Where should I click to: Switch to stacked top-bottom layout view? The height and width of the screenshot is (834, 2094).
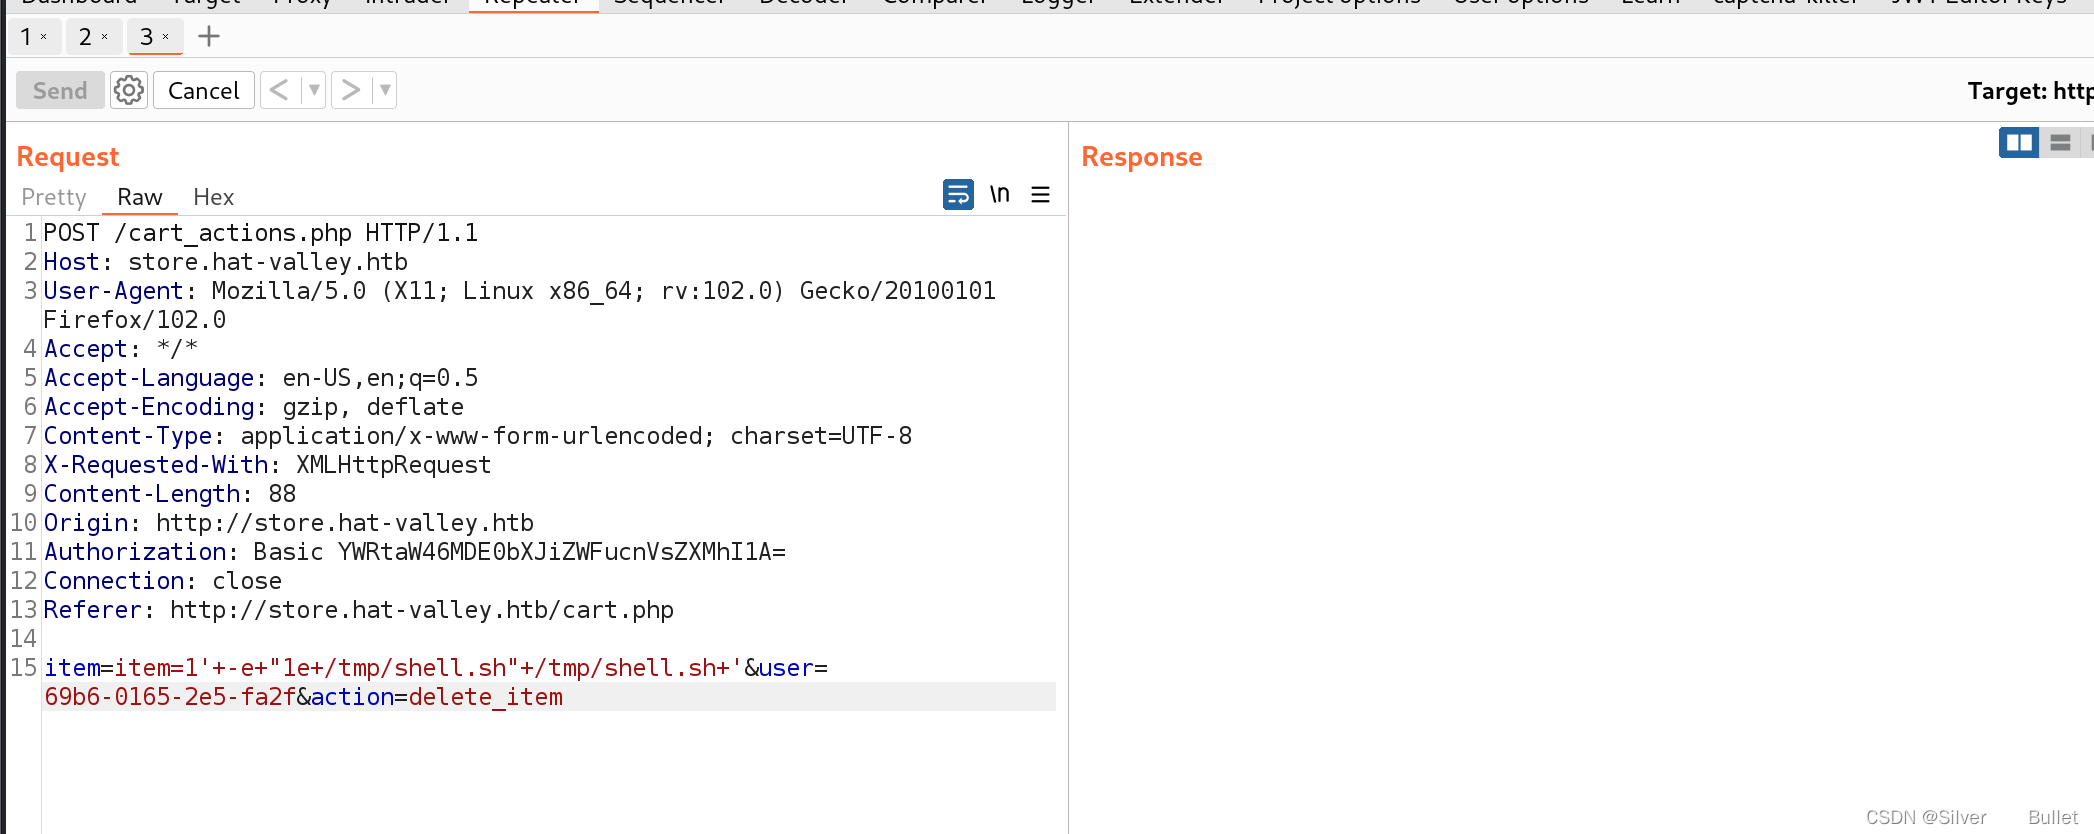(2060, 143)
